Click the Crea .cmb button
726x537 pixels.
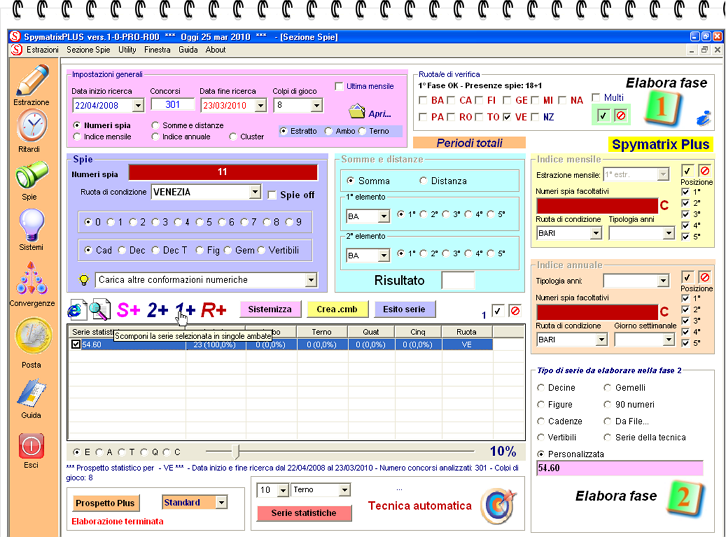point(337,309)
